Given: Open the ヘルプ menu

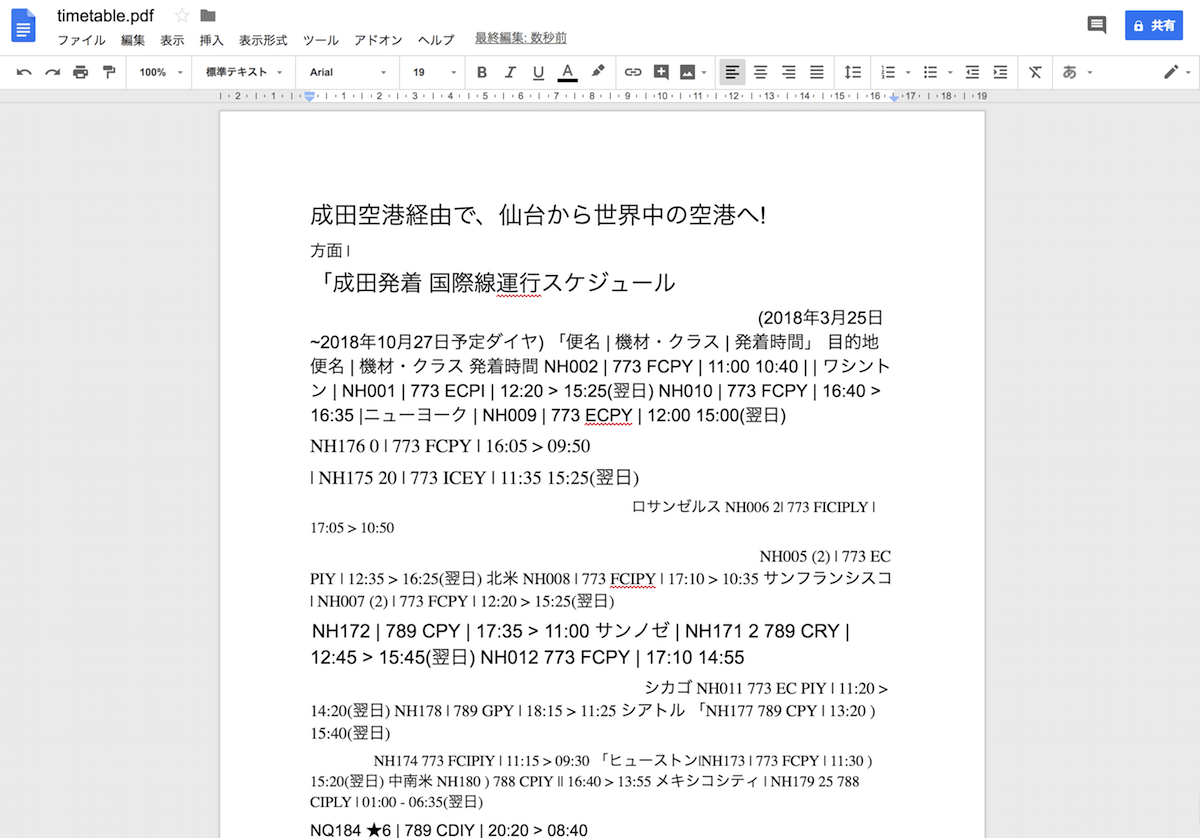Looking at the screenshot, I should [436, 40].
